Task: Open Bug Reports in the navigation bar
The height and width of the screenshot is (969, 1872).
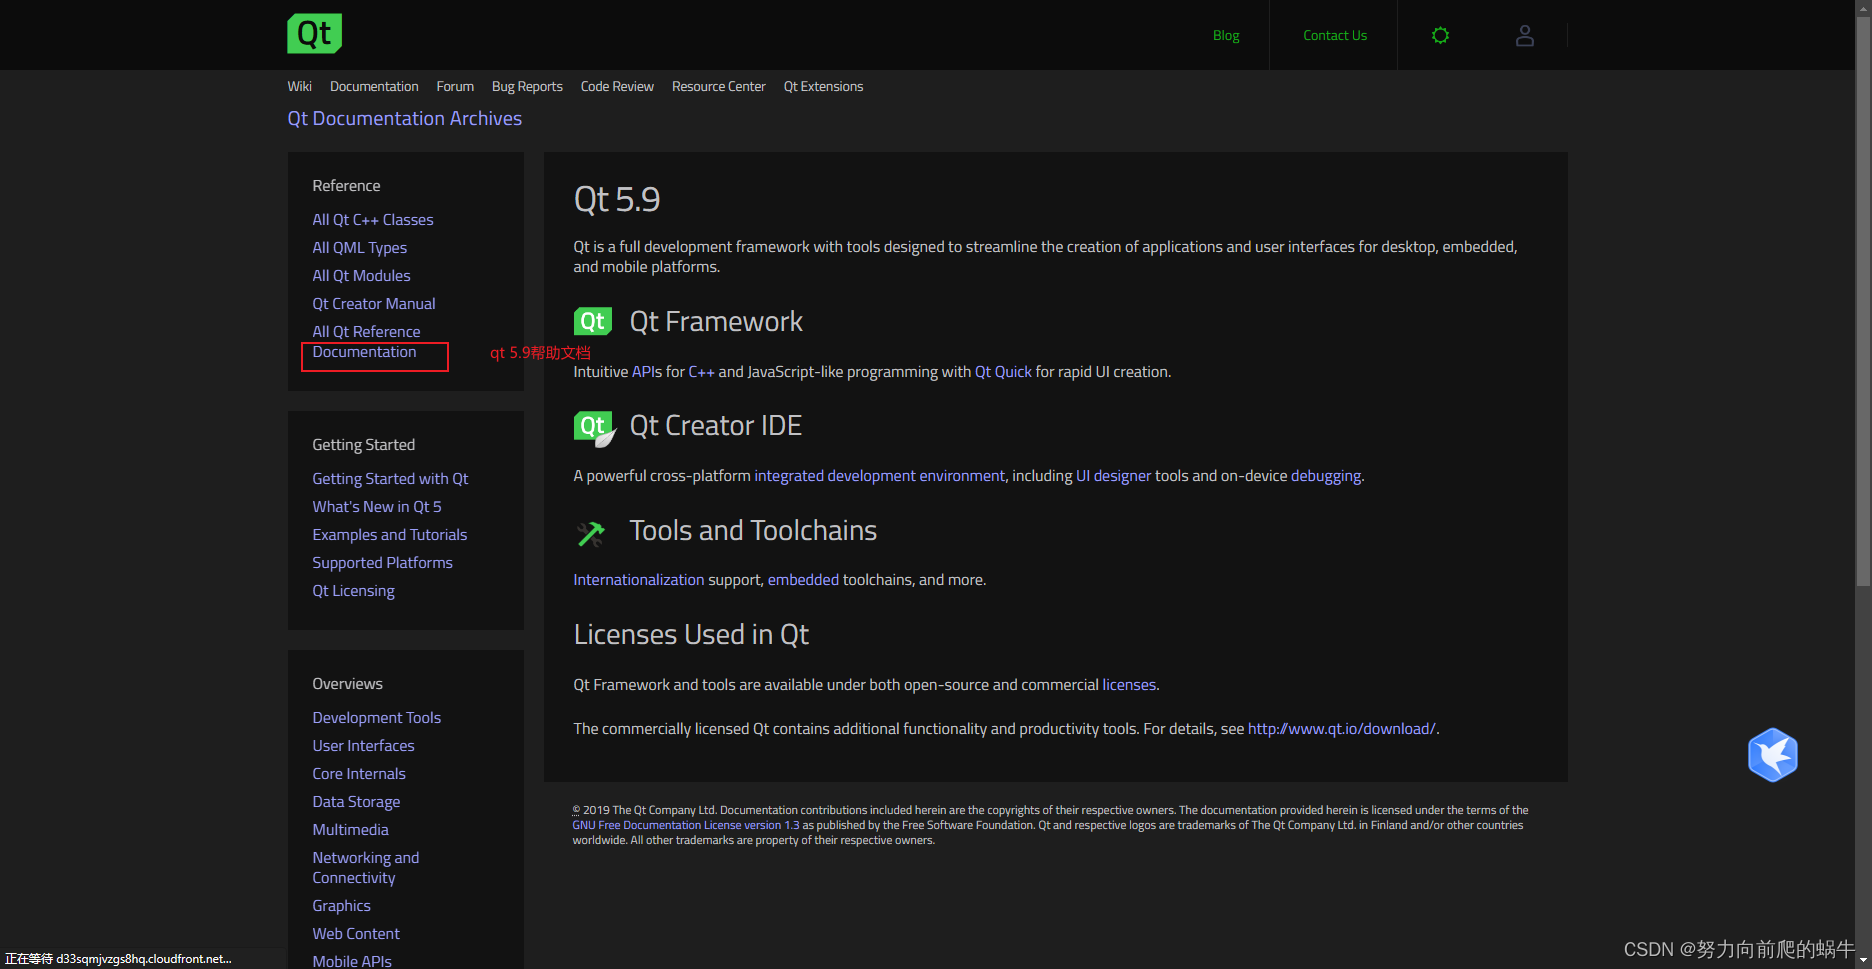Action: tap(527, 86)
